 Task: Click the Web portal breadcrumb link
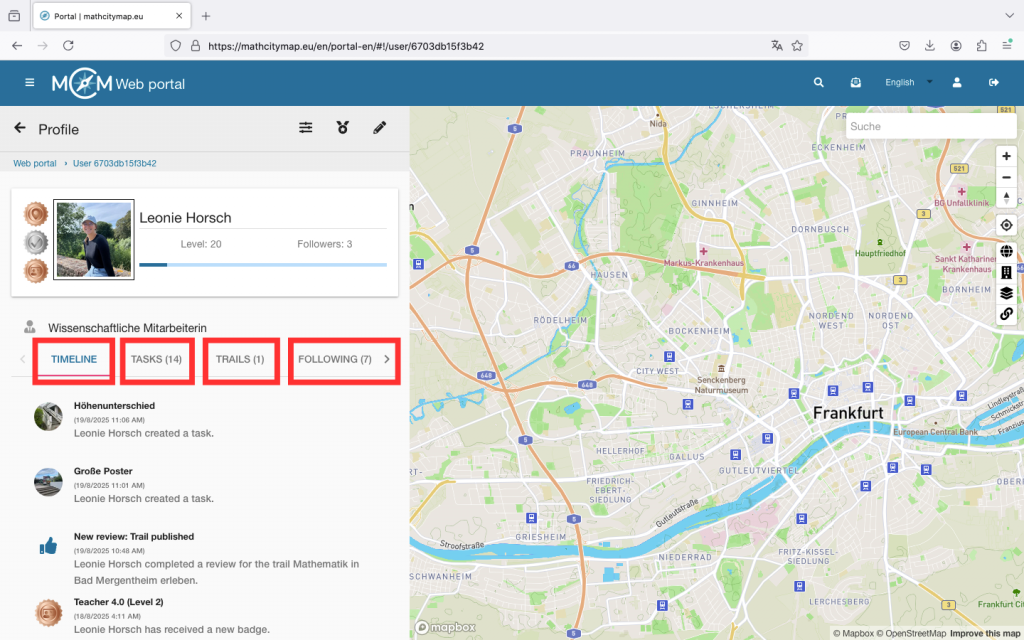pyautogui.click(x=35, y=163)
